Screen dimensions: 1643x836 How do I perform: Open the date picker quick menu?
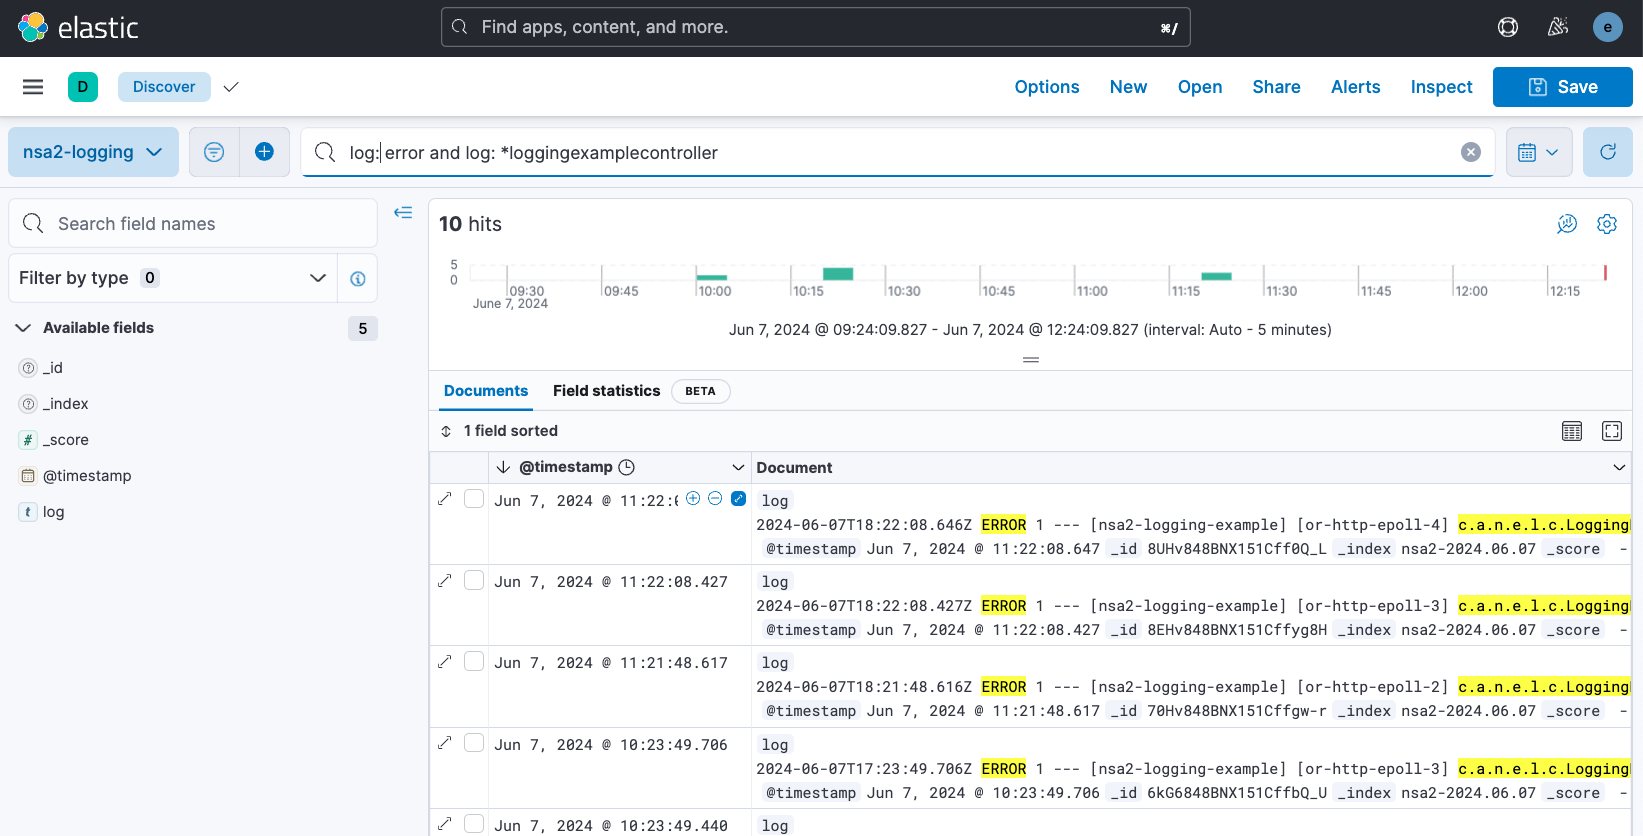1539,152
